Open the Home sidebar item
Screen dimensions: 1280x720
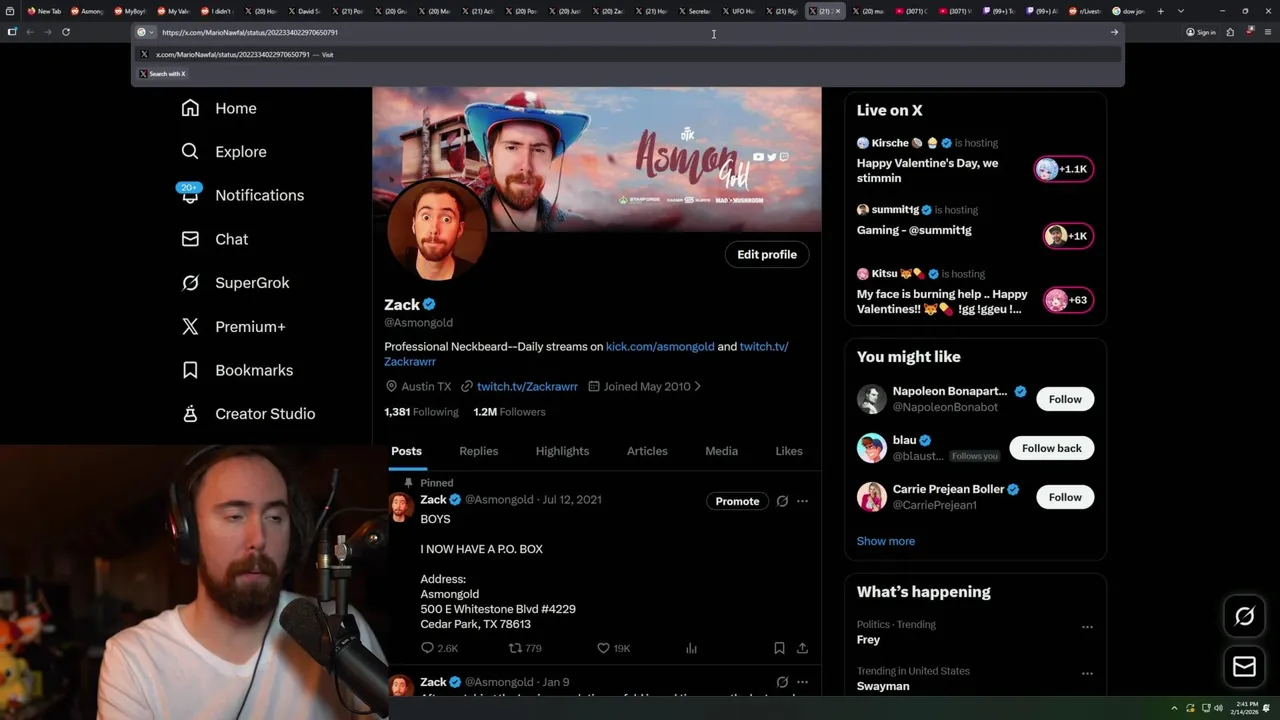pos(219,108)
